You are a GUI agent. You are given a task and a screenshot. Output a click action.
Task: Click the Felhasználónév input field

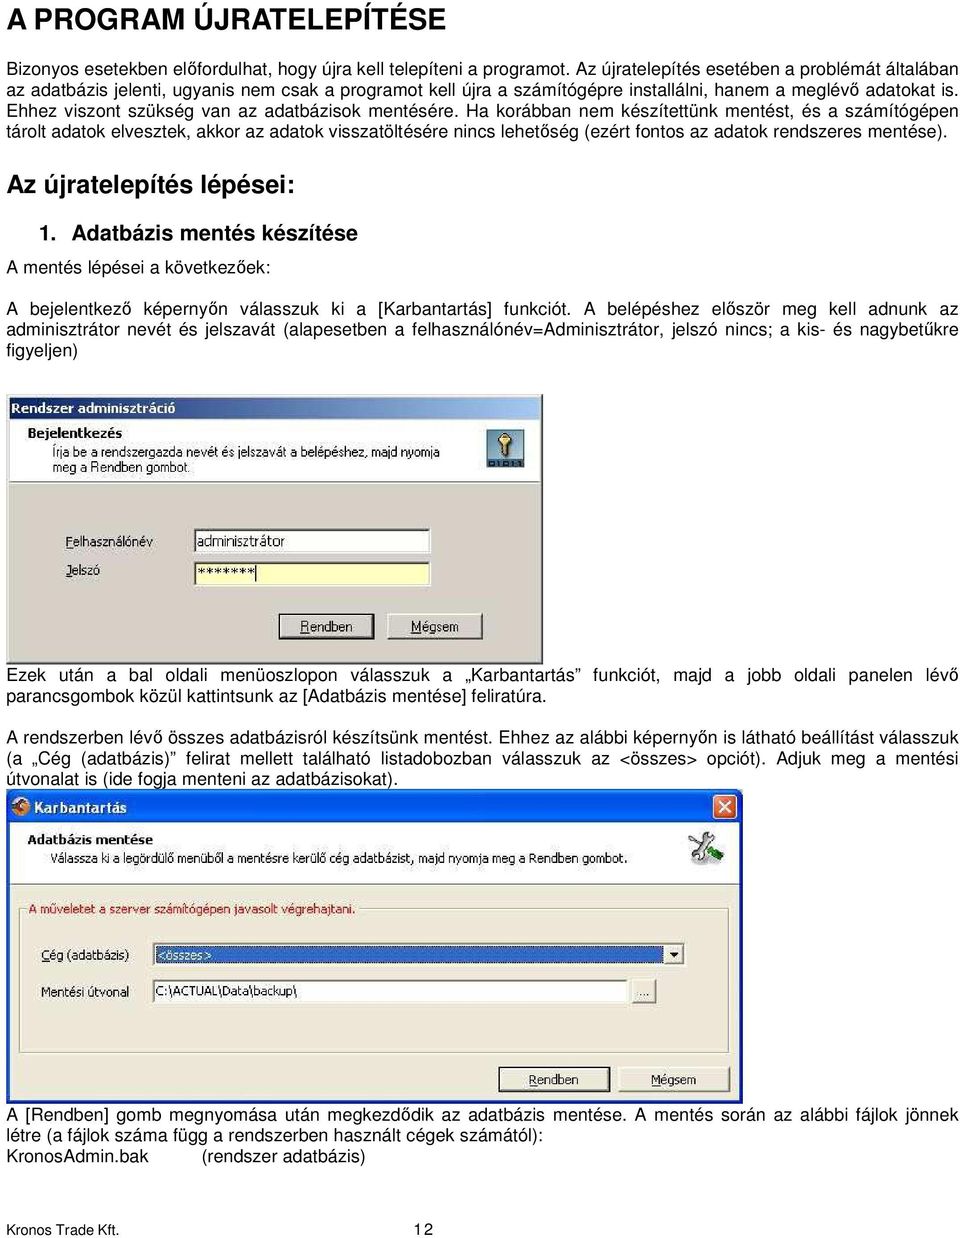pyautogui.click(x=311, y=541)
